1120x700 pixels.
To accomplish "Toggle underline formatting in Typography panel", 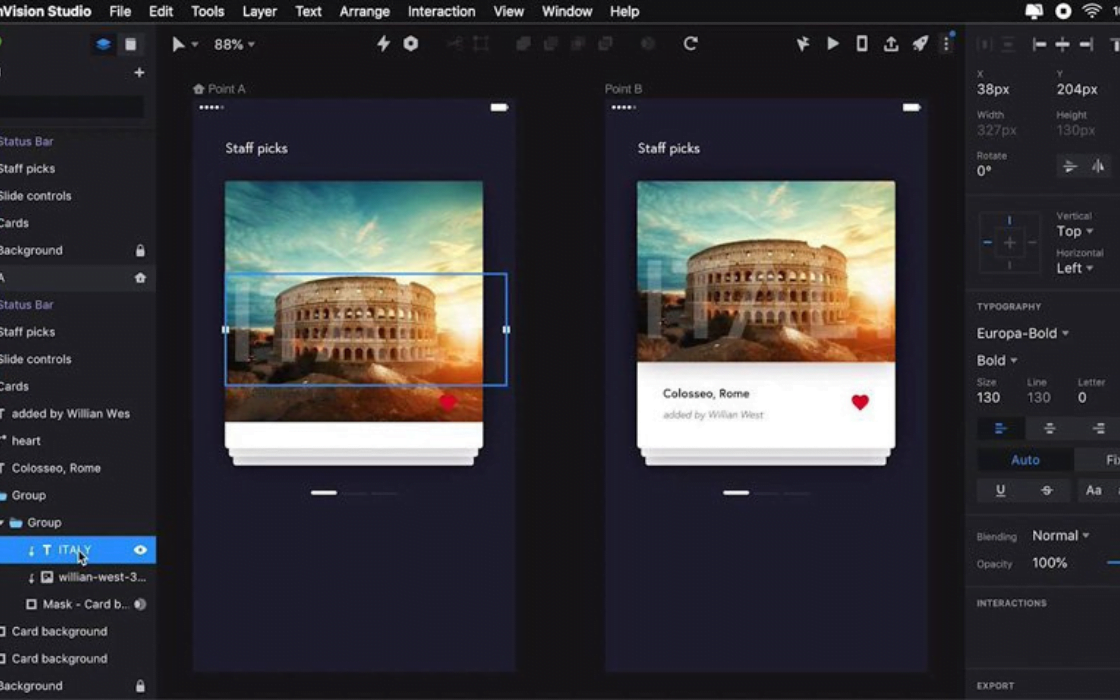I will click(999, 490).
